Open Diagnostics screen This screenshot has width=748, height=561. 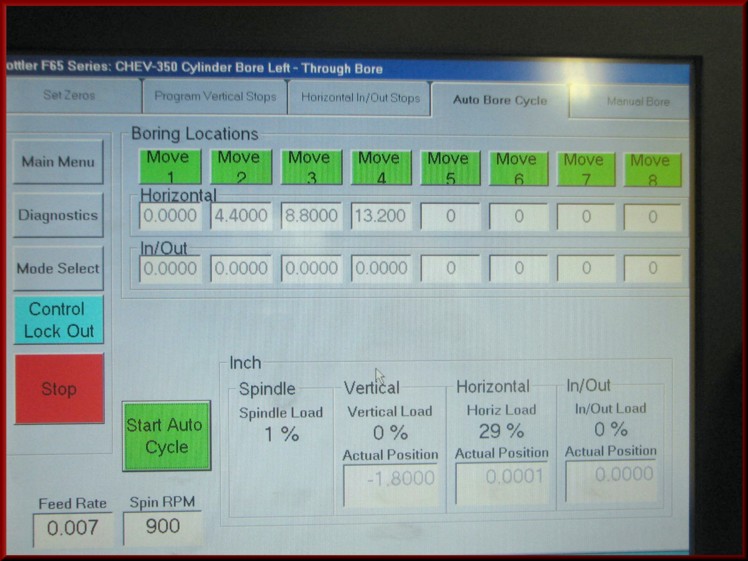[x=58, y=215]
